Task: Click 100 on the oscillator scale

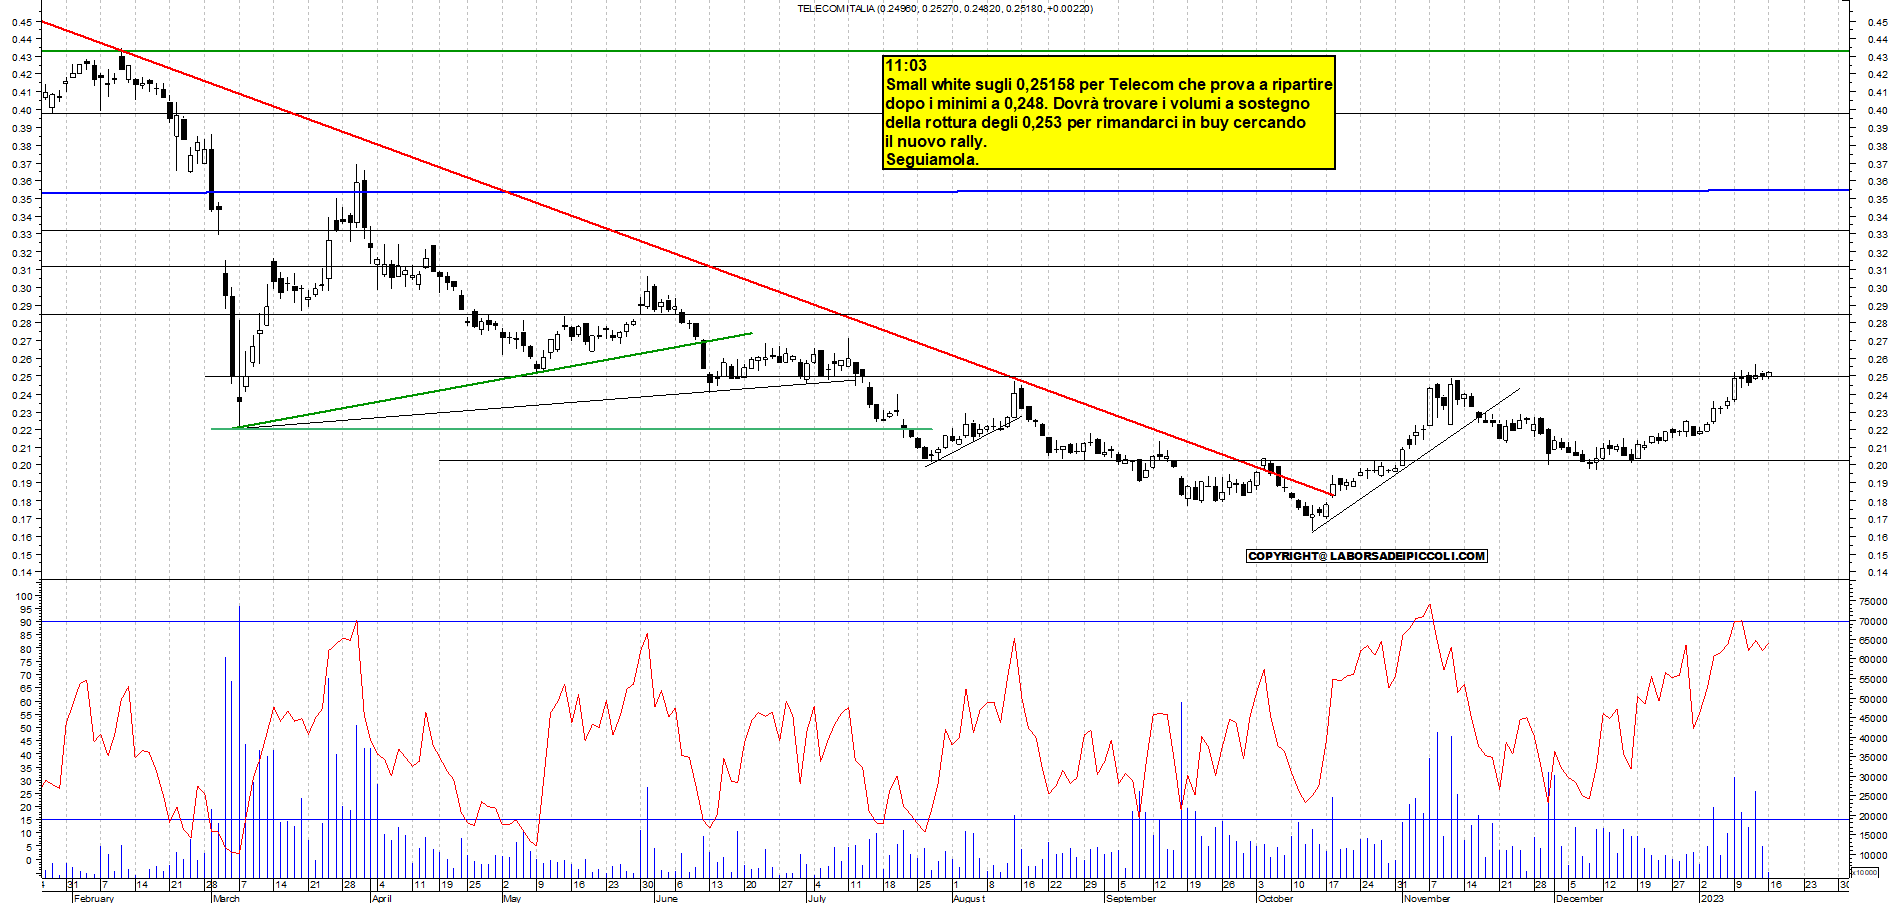Action: (24, 596)
